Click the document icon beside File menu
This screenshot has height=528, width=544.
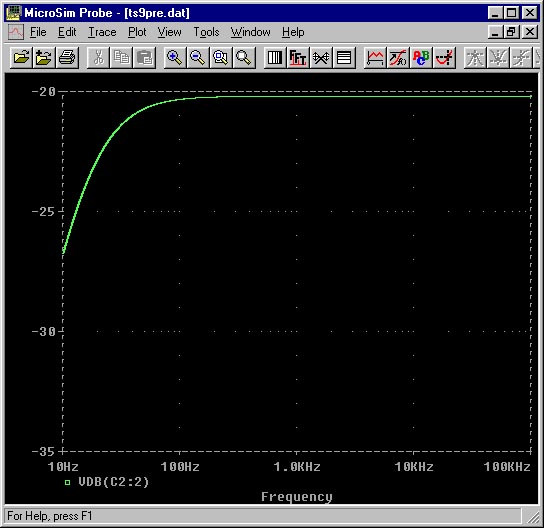pos(16,32)
